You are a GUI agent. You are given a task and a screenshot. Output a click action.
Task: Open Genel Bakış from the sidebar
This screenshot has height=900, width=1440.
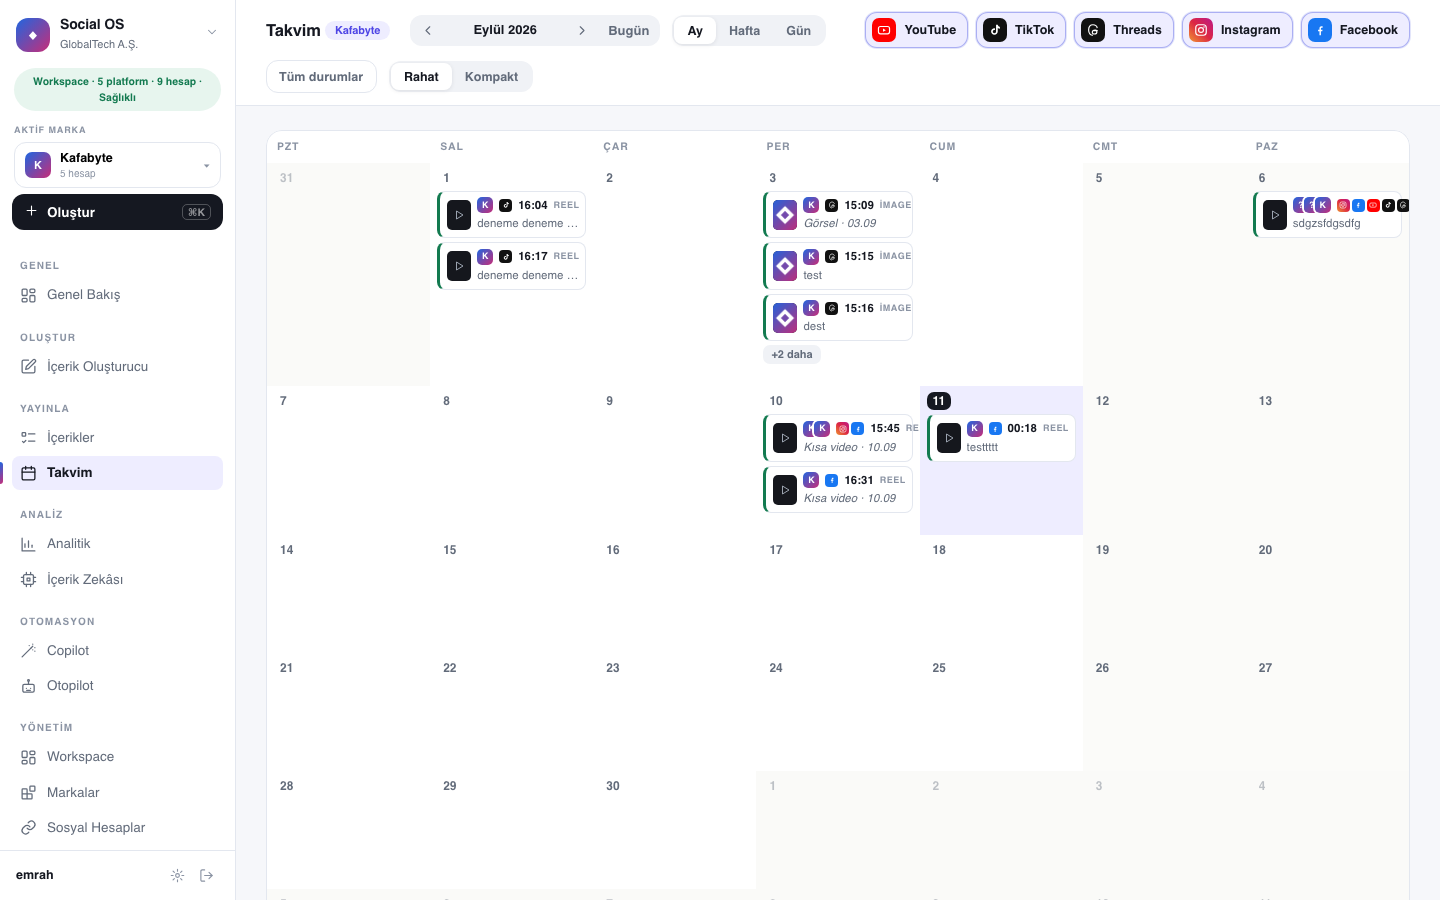click(117, 295)
